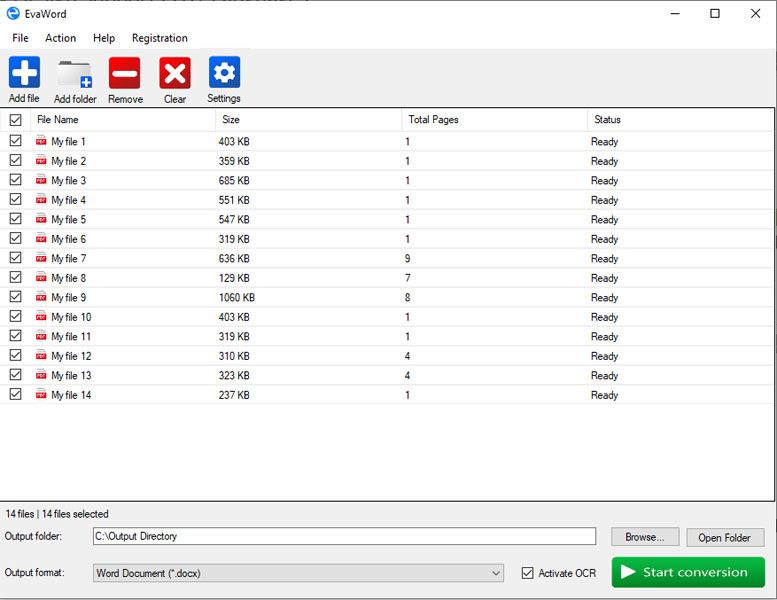Disable the Activate OCR checkbox

click(528, 573)
